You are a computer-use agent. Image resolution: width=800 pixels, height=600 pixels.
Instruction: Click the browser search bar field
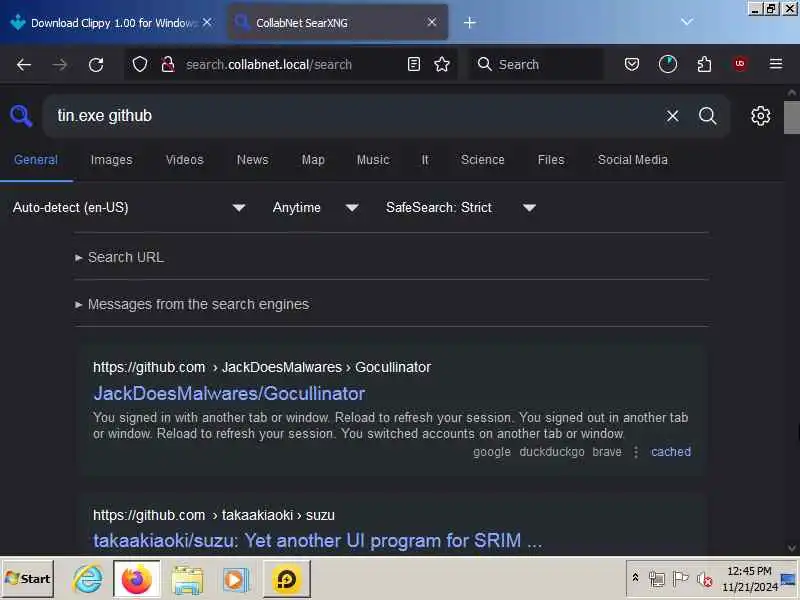(536, 64)
